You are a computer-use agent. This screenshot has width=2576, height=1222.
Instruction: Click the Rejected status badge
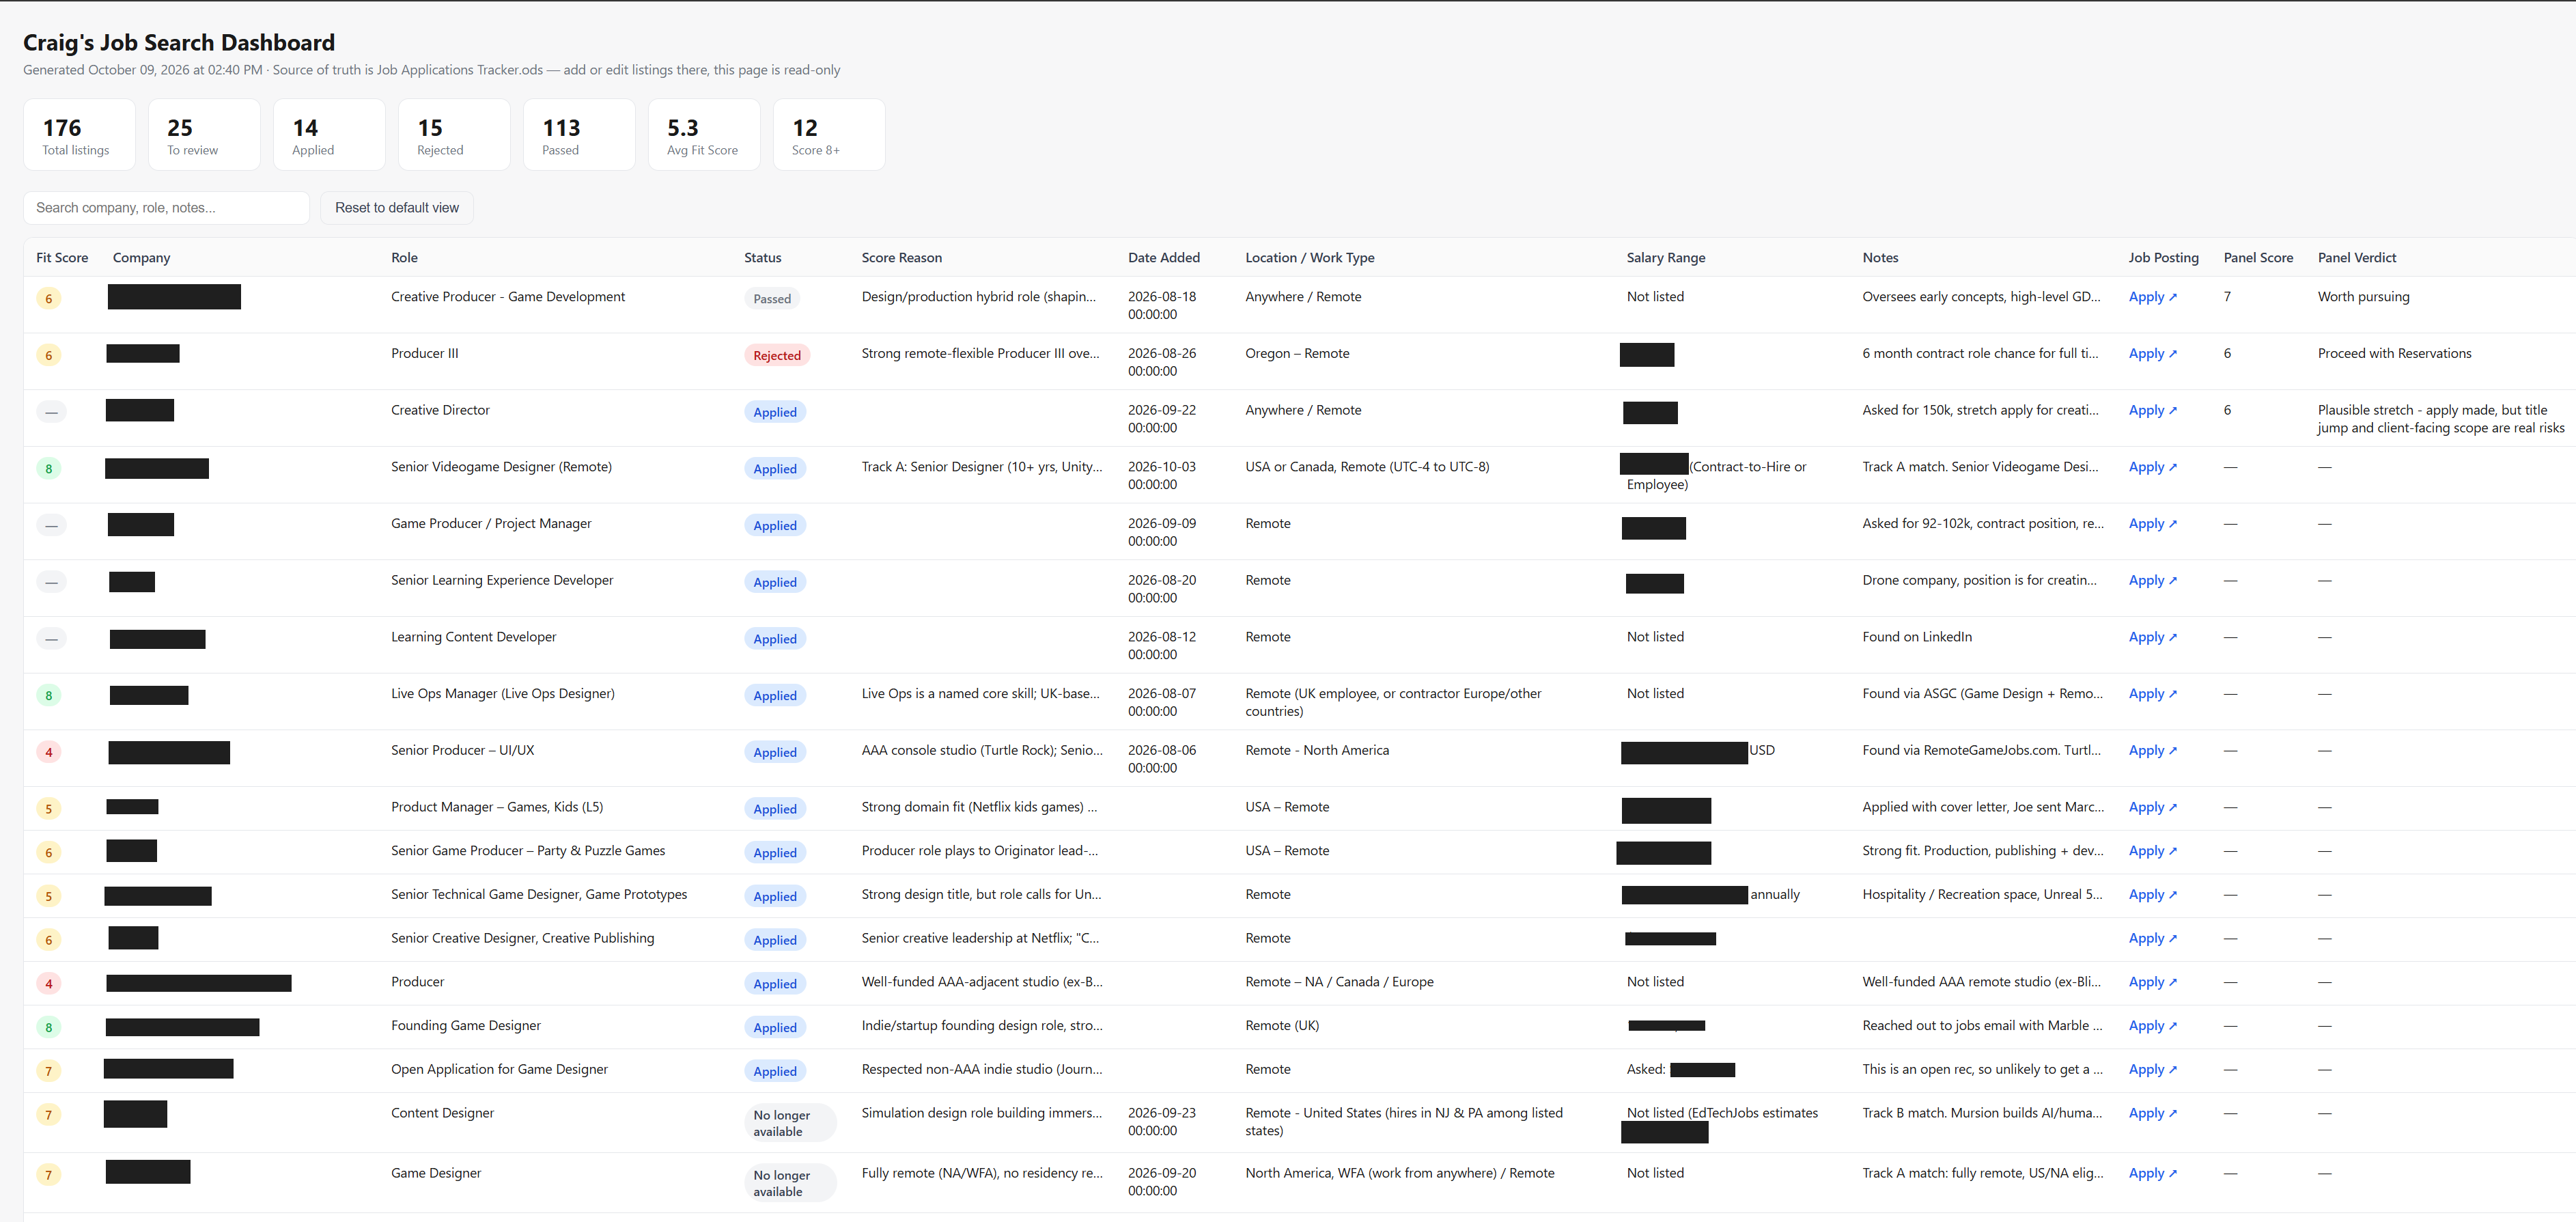click(x=777, y=356)
